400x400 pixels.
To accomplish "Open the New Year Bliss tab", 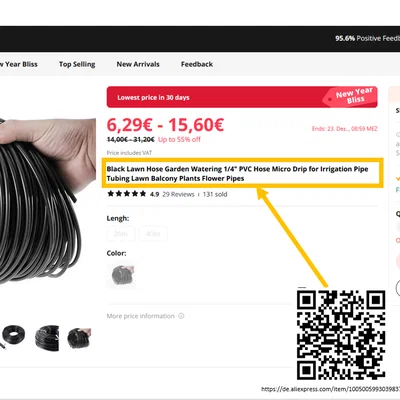I will [19, 64].
